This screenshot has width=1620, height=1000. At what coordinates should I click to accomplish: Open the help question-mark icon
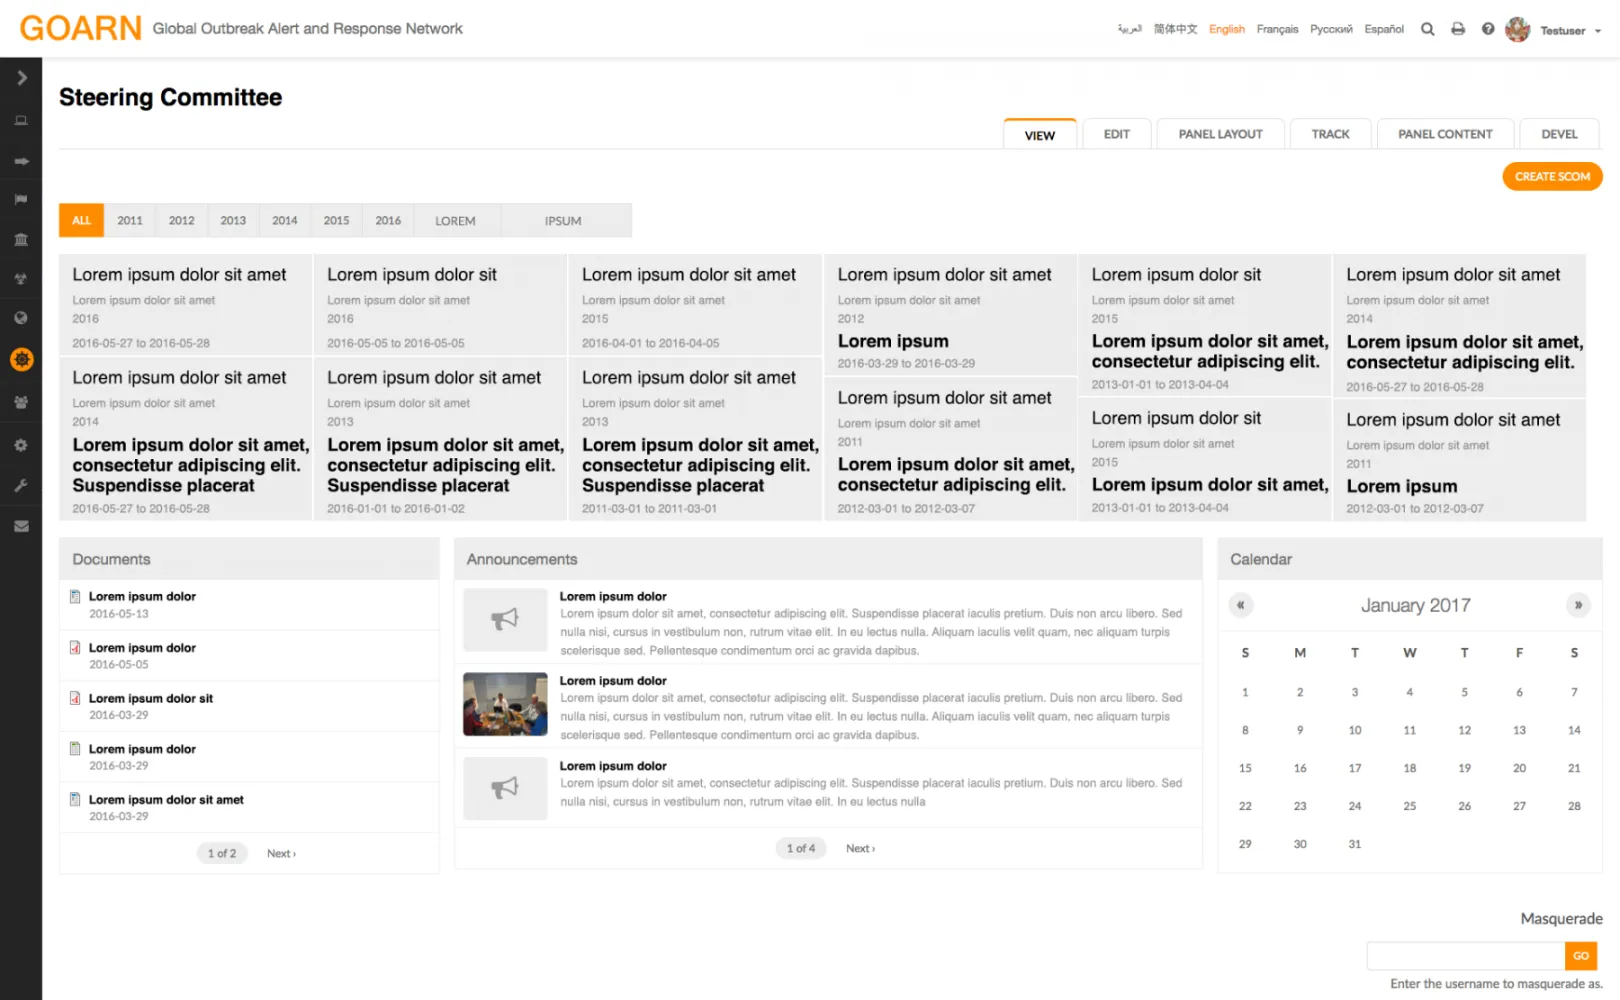click(1488, 29)
